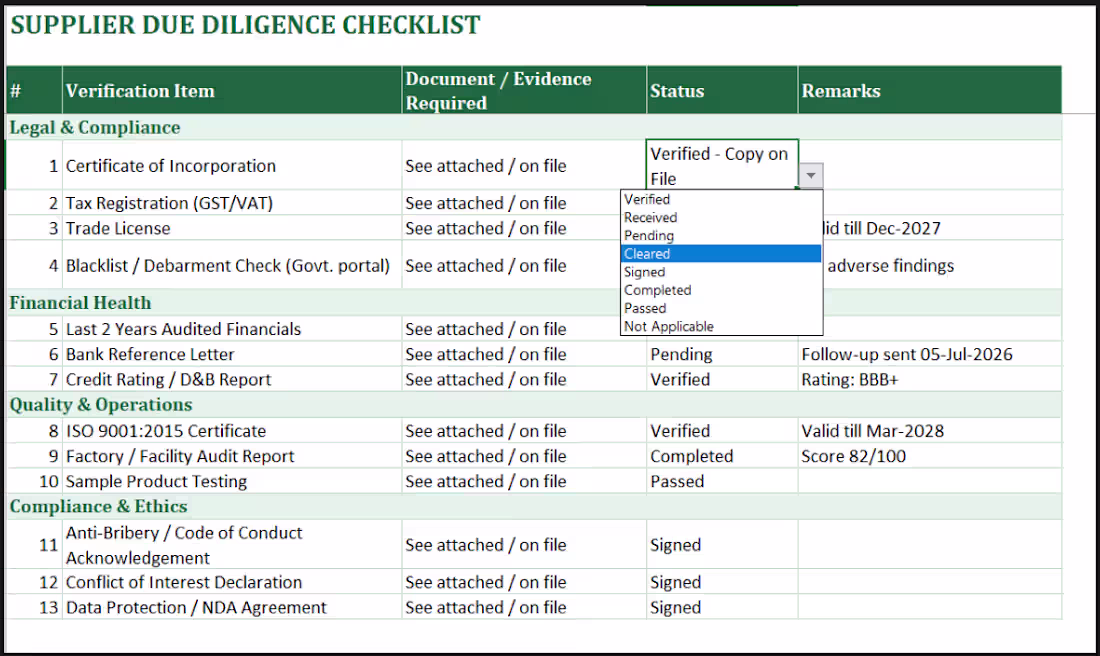
Task: Click 'See attached / on file' in Bank Reference Letter row
Action: click(x=524, y=354)
